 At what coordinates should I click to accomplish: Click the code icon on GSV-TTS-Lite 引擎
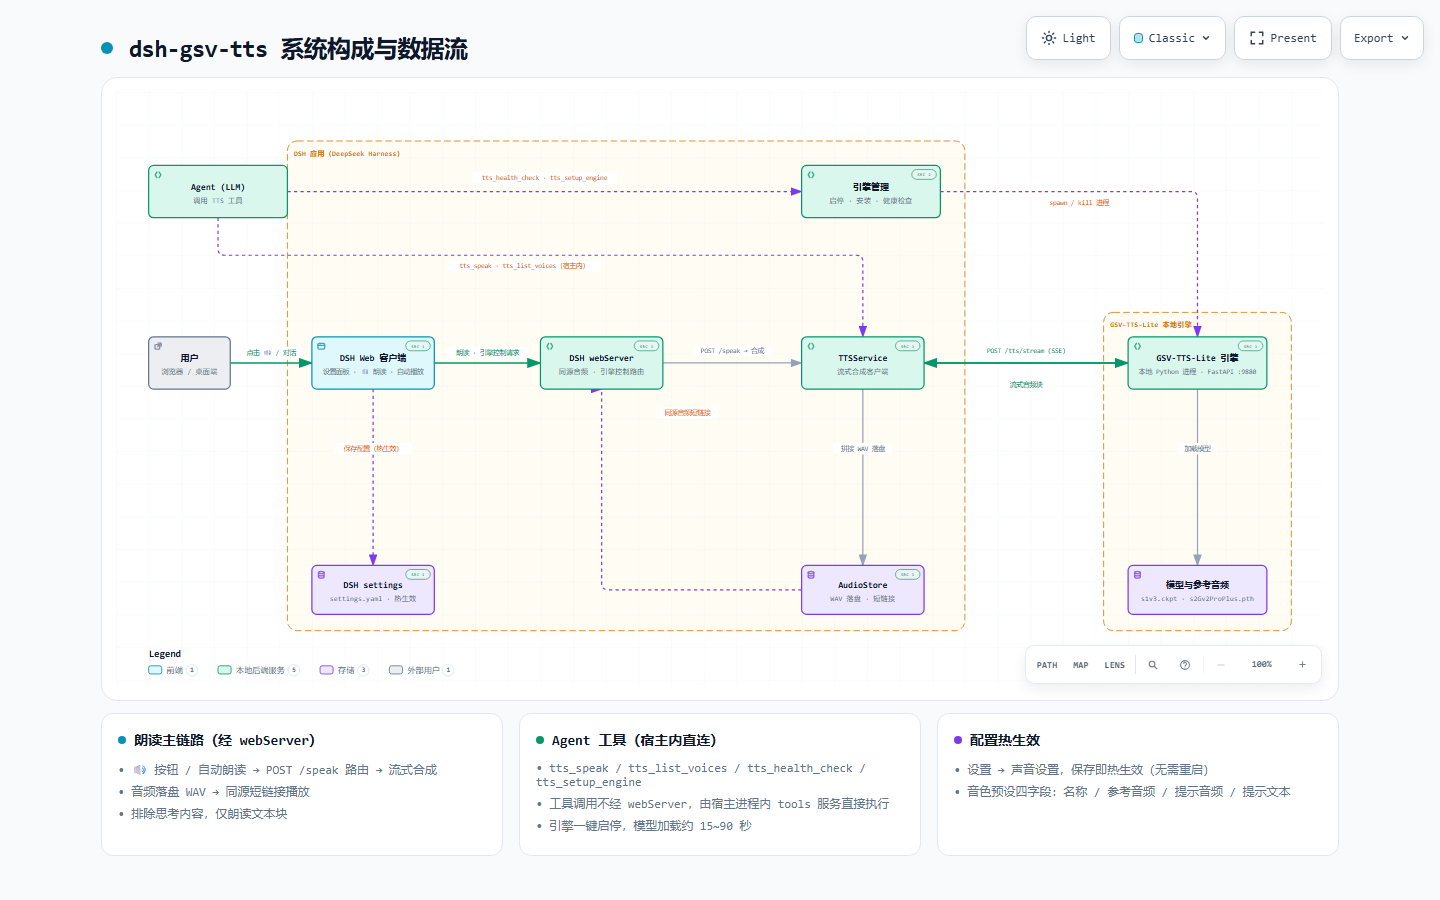click(1137, 346)
